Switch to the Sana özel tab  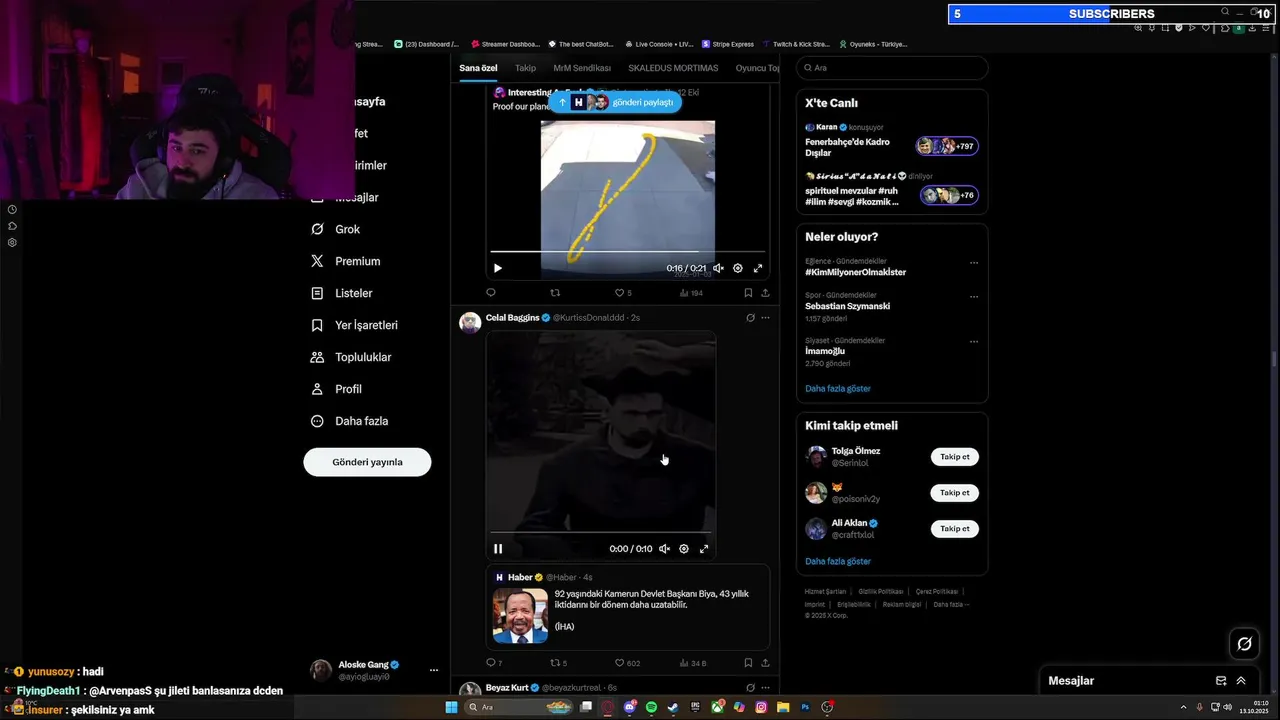(x=478, y=68)
